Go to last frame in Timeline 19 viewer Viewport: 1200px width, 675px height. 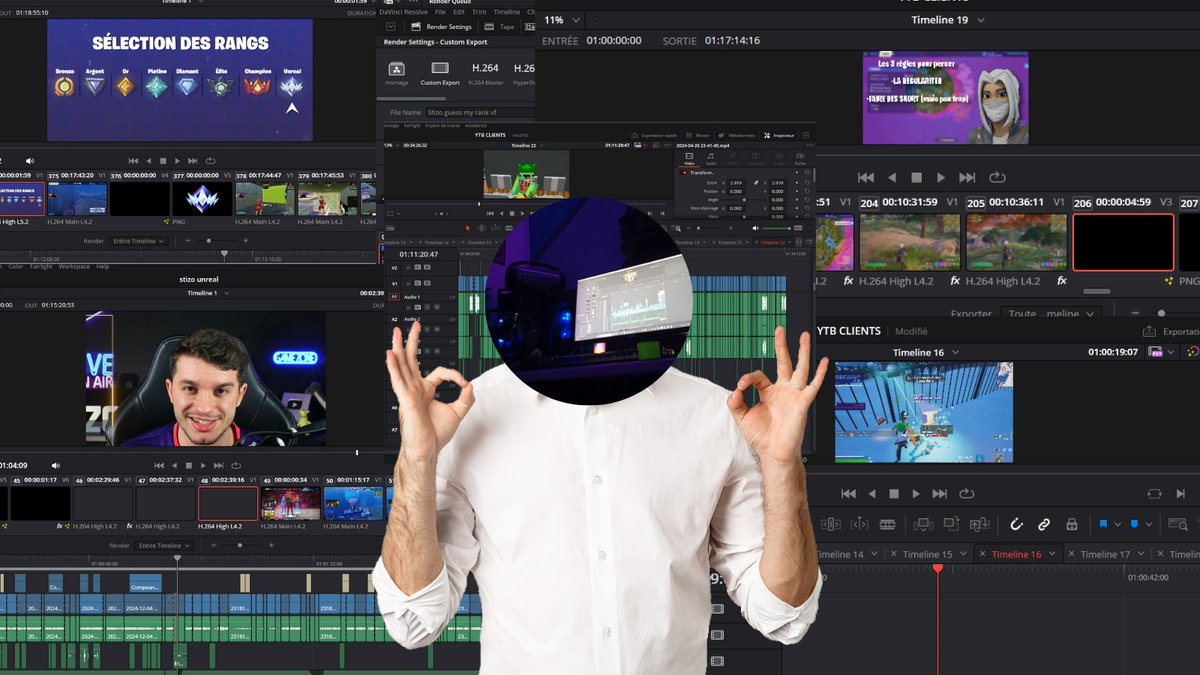967,177
